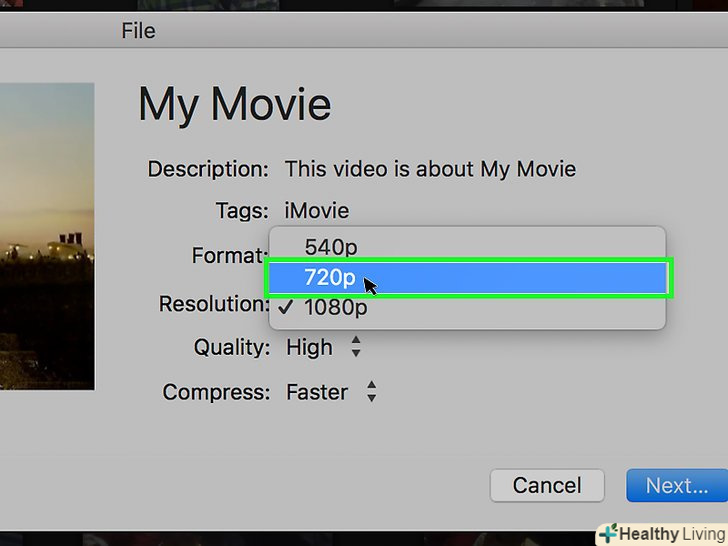Click the Healthy Living cross logo
This screenshot has width=728, height=546.
606,533
